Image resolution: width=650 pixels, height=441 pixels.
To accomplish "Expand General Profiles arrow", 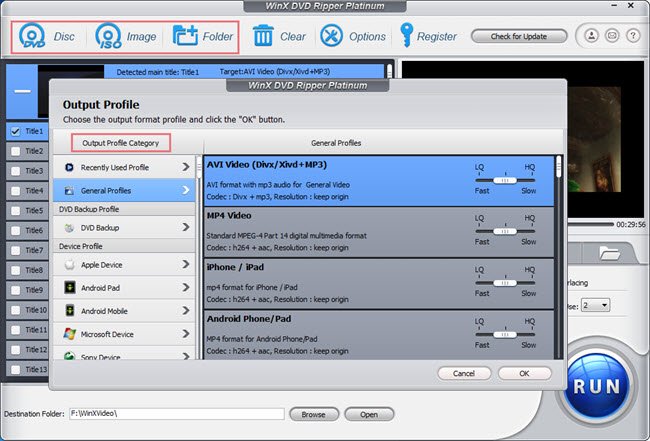I will click(x=186, y=190).
